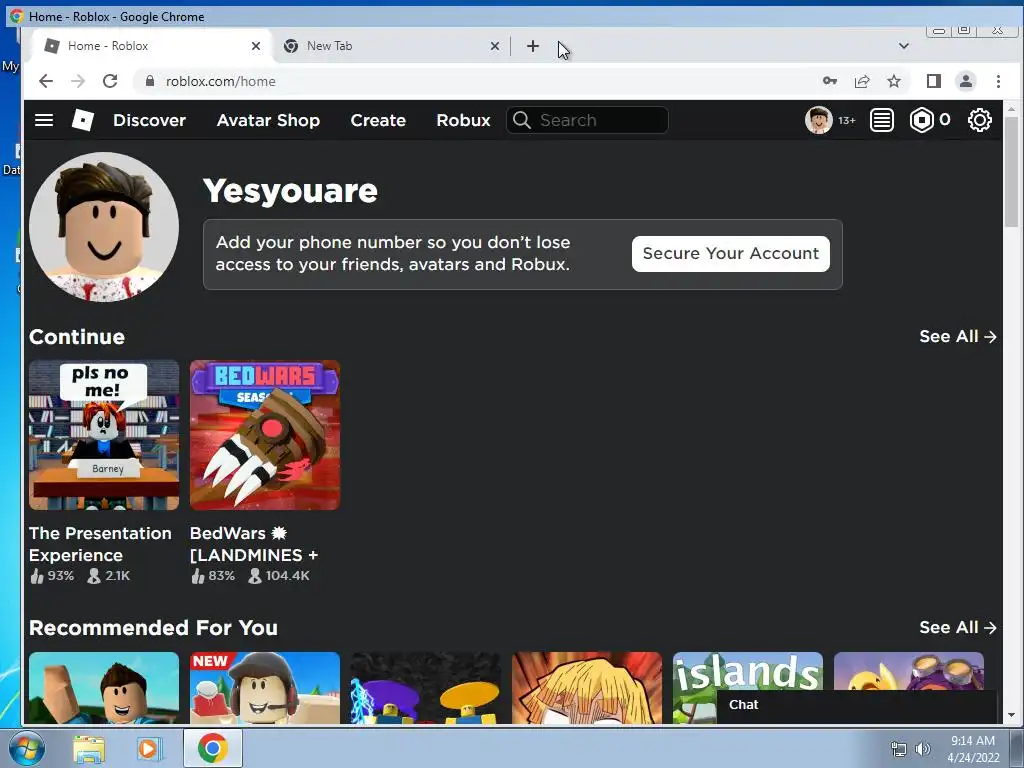Click the large Yesyouare avatar picture
The image size is (1024, 768).
104,227
